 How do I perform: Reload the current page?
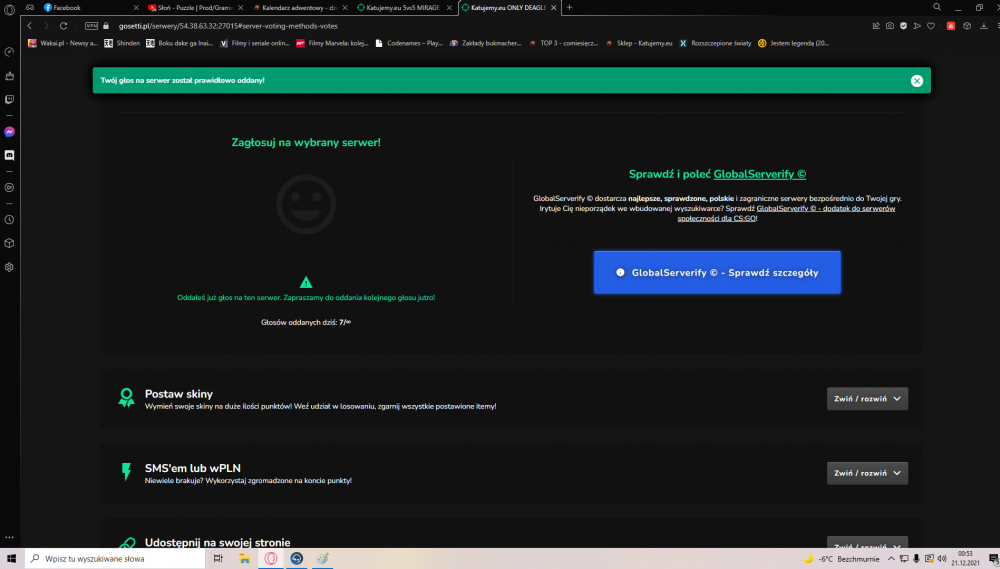click(63, 26)
